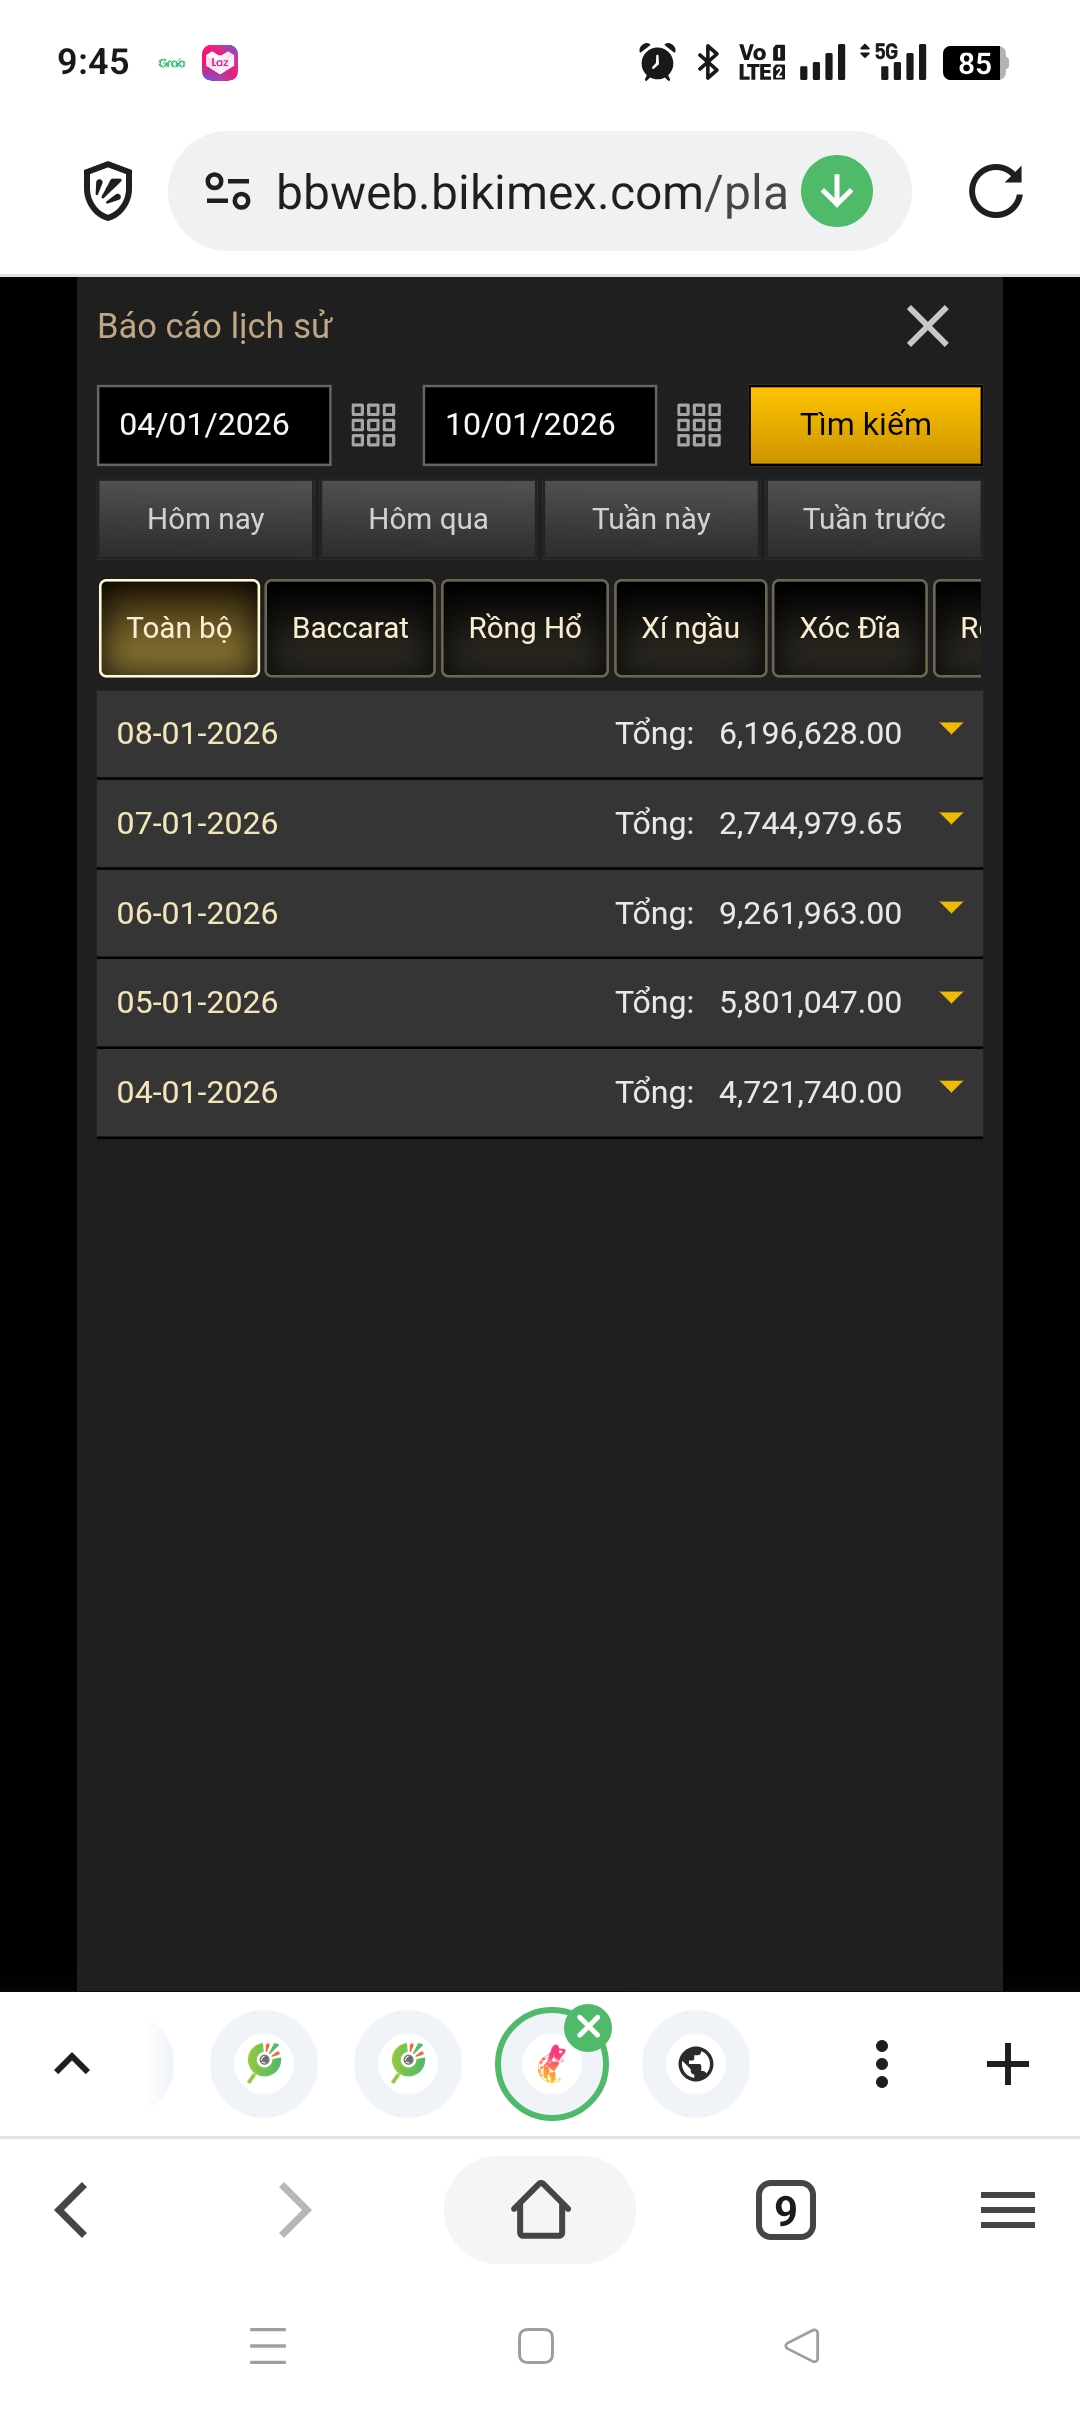The height and width of the screenshot is (2412, 1080).
Task: Click the start date field 04/01/2026
Action: point(213,425)
